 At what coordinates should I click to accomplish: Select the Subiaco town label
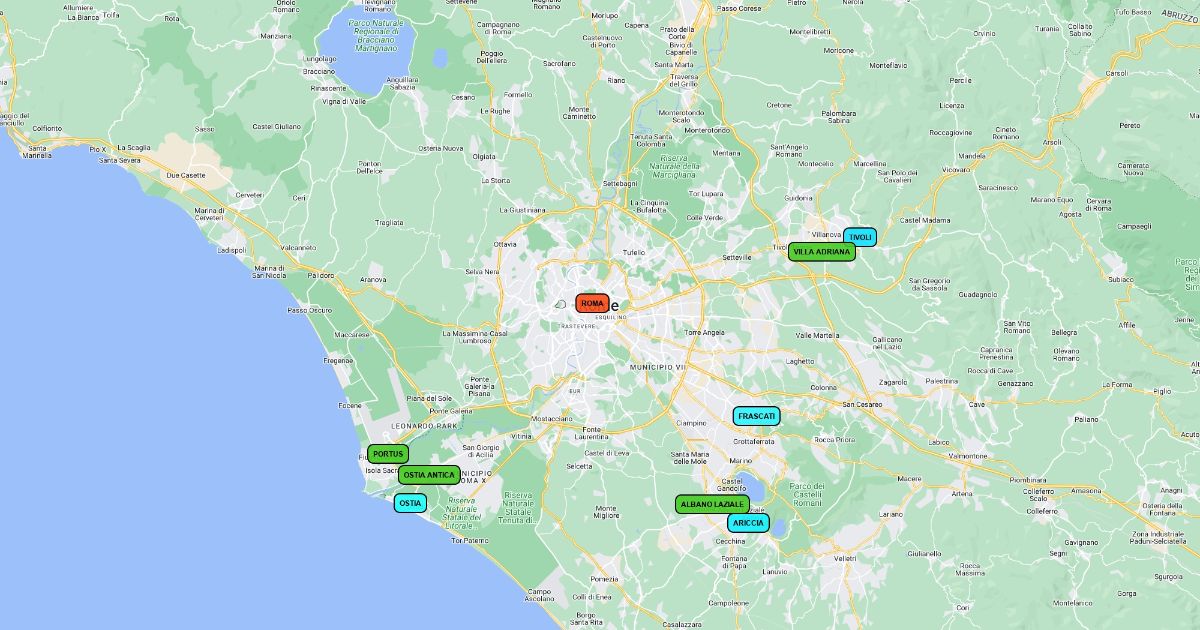[x=1121, y=280]
